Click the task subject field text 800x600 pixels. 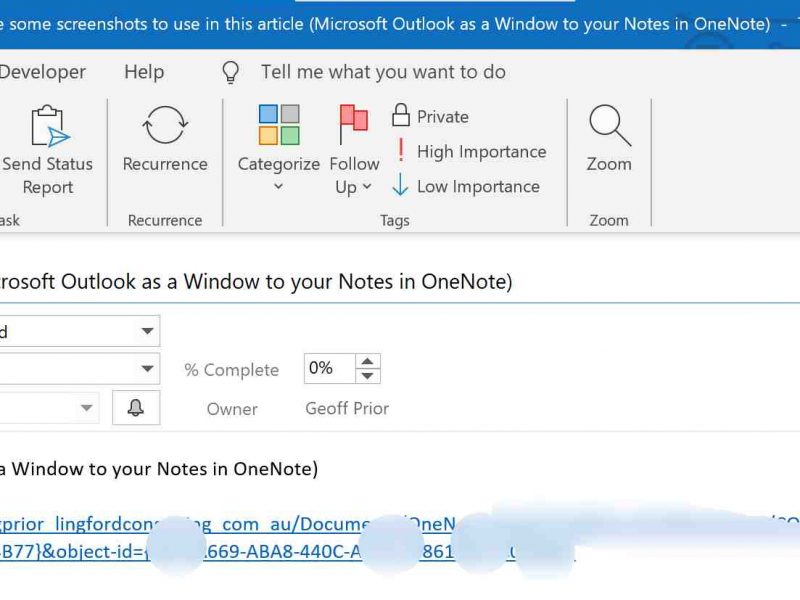pos(256,282)
